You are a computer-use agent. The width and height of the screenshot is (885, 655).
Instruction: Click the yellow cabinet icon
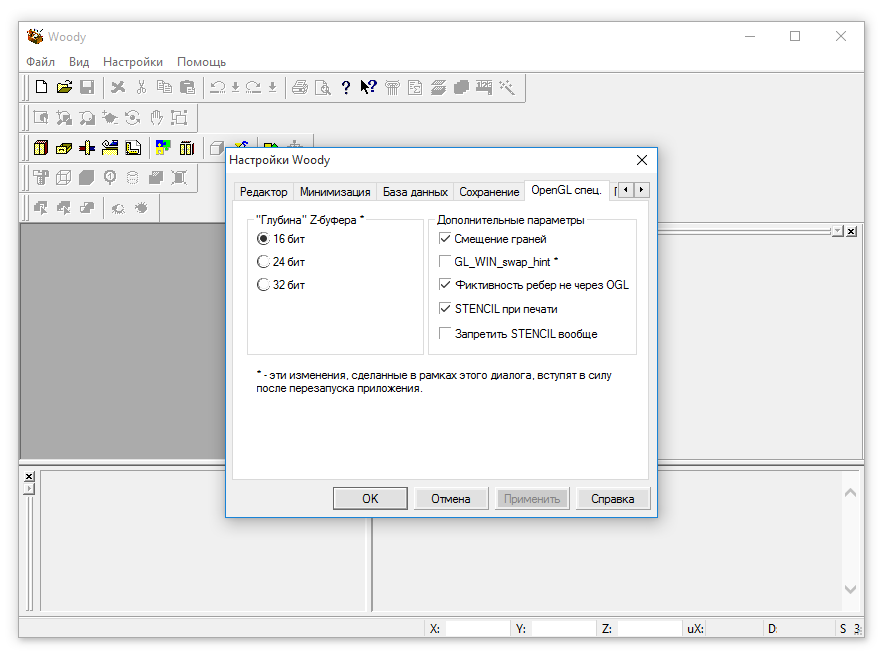pyautogui.click(x=41, y=148)
